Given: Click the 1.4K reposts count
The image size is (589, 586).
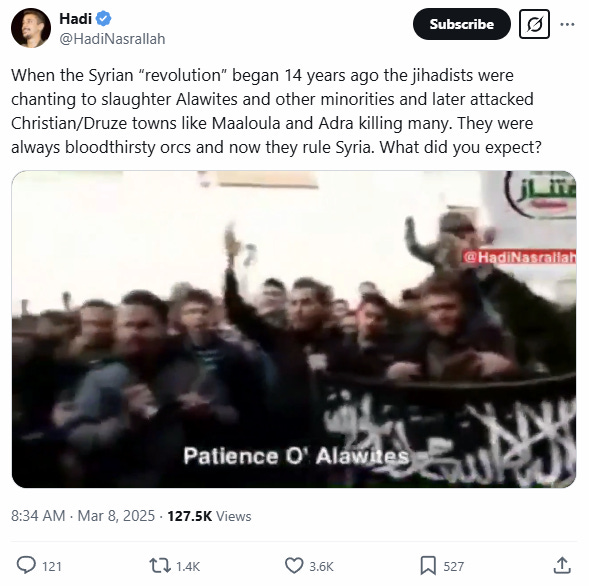Looking at the screenshot, I should pyautogui.click(x=188, y=566).
